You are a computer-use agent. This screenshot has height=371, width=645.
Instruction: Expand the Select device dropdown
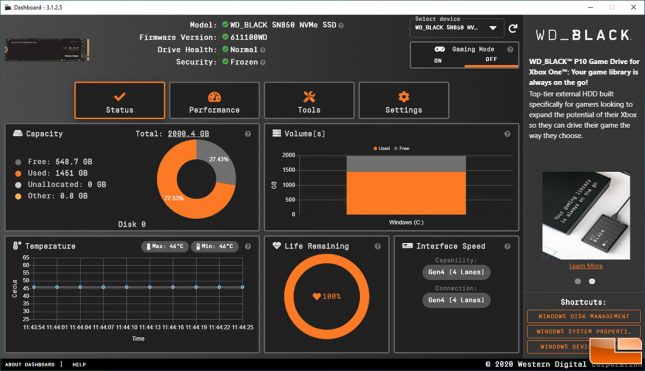pos(457,28)
